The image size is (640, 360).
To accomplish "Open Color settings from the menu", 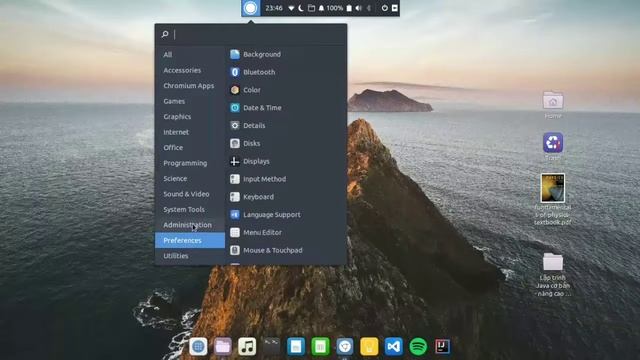I will [285, 90].
